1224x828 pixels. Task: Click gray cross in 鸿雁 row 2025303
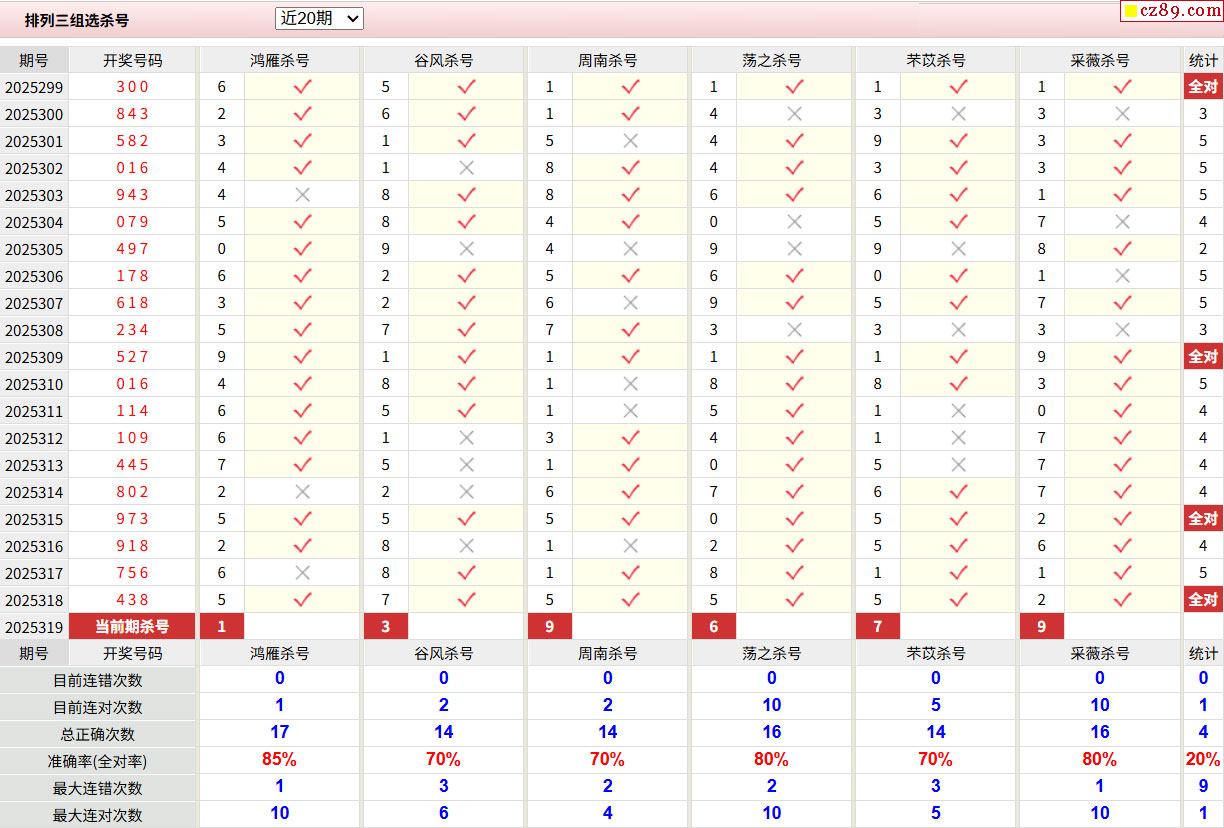coord(302,195)
